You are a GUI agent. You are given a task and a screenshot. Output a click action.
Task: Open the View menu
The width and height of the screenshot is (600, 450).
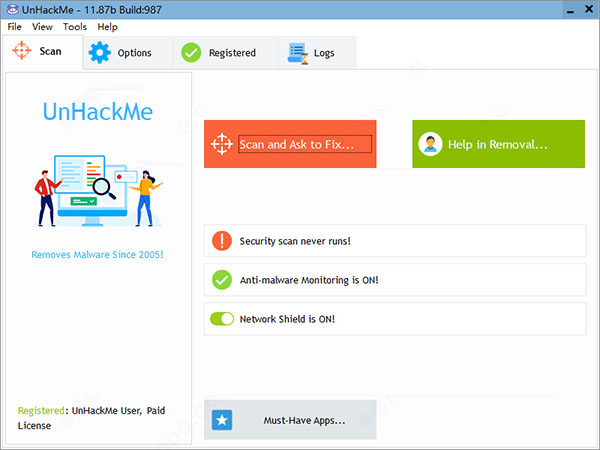[42, 27]
